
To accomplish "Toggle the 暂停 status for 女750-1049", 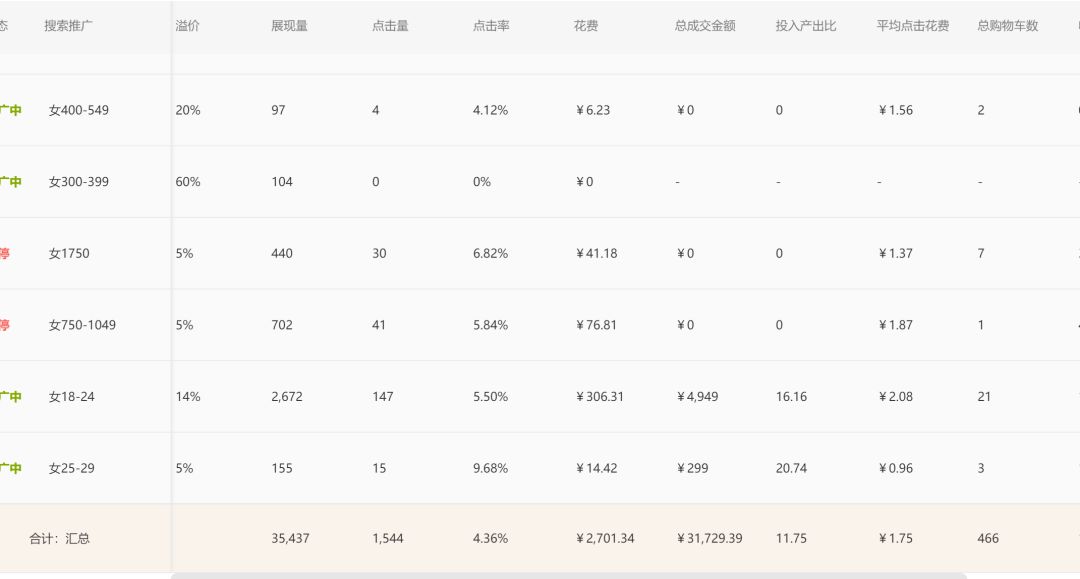I will (x=5, y=325).
